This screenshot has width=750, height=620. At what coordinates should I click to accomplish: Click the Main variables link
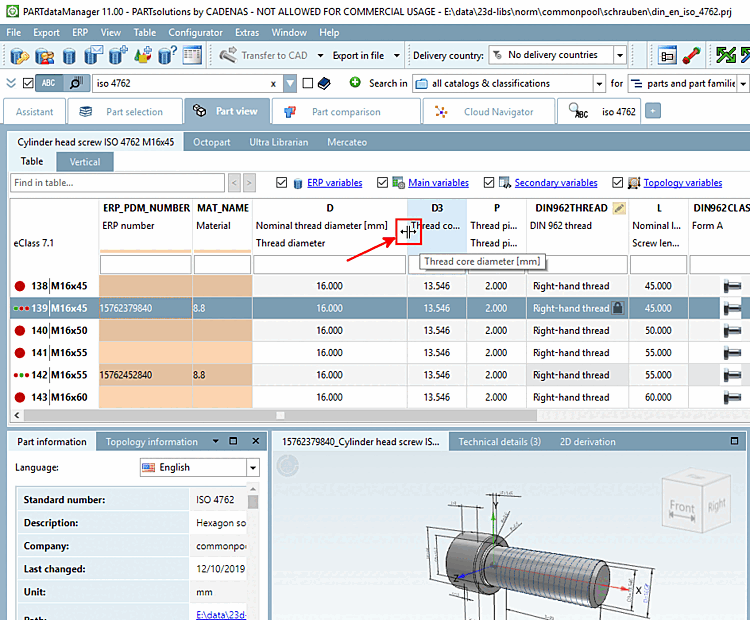point(438,183)
